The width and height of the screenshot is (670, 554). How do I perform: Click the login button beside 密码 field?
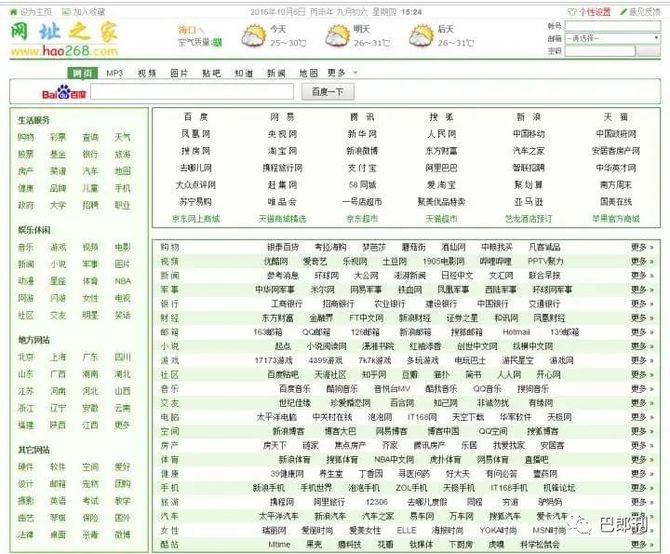[x=648, y=51]
